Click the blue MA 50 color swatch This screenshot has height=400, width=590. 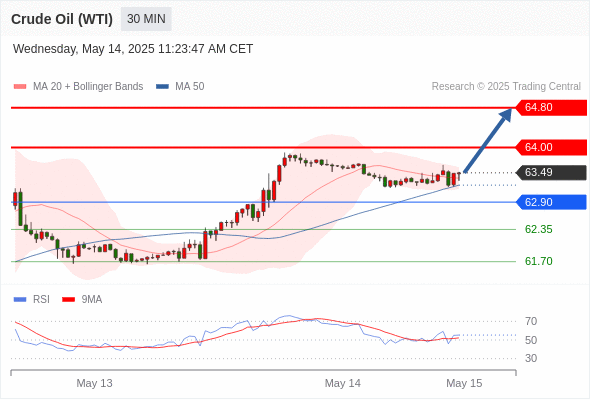pos(162,87)
